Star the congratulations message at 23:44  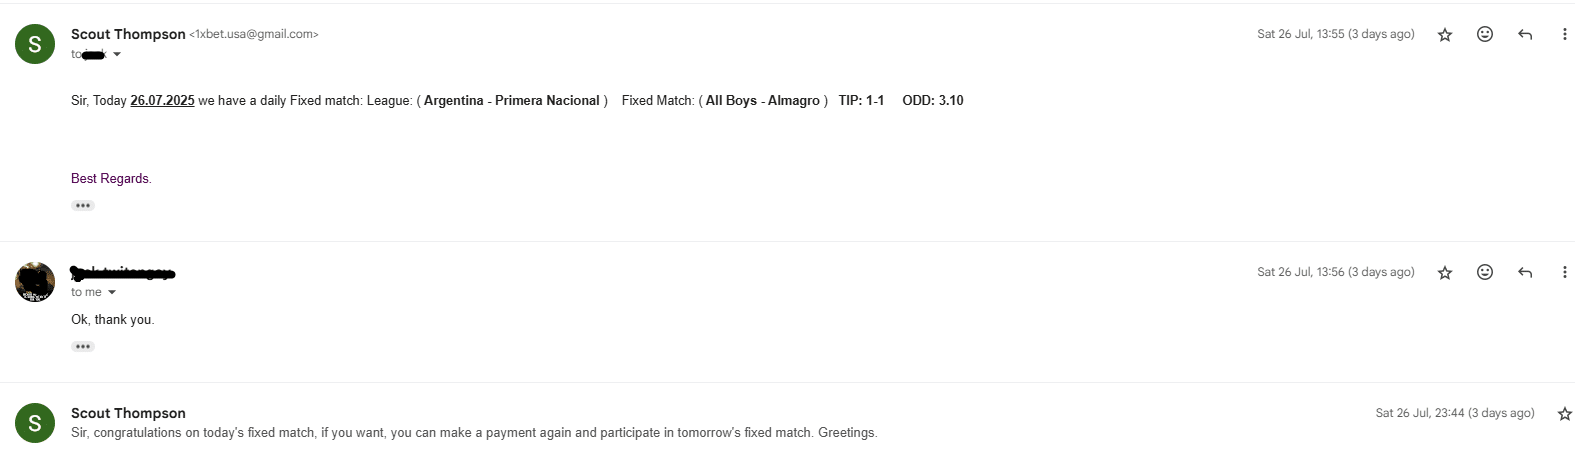tap(1565, 414)
